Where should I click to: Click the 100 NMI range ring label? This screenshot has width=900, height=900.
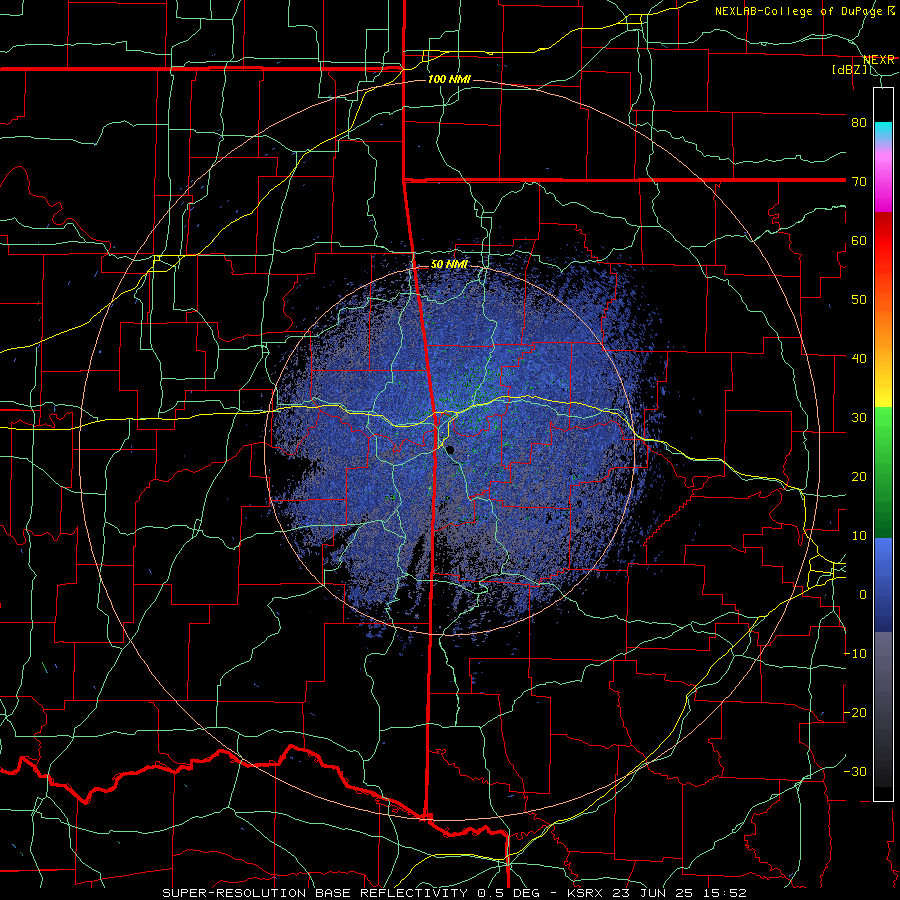point(449,79)
